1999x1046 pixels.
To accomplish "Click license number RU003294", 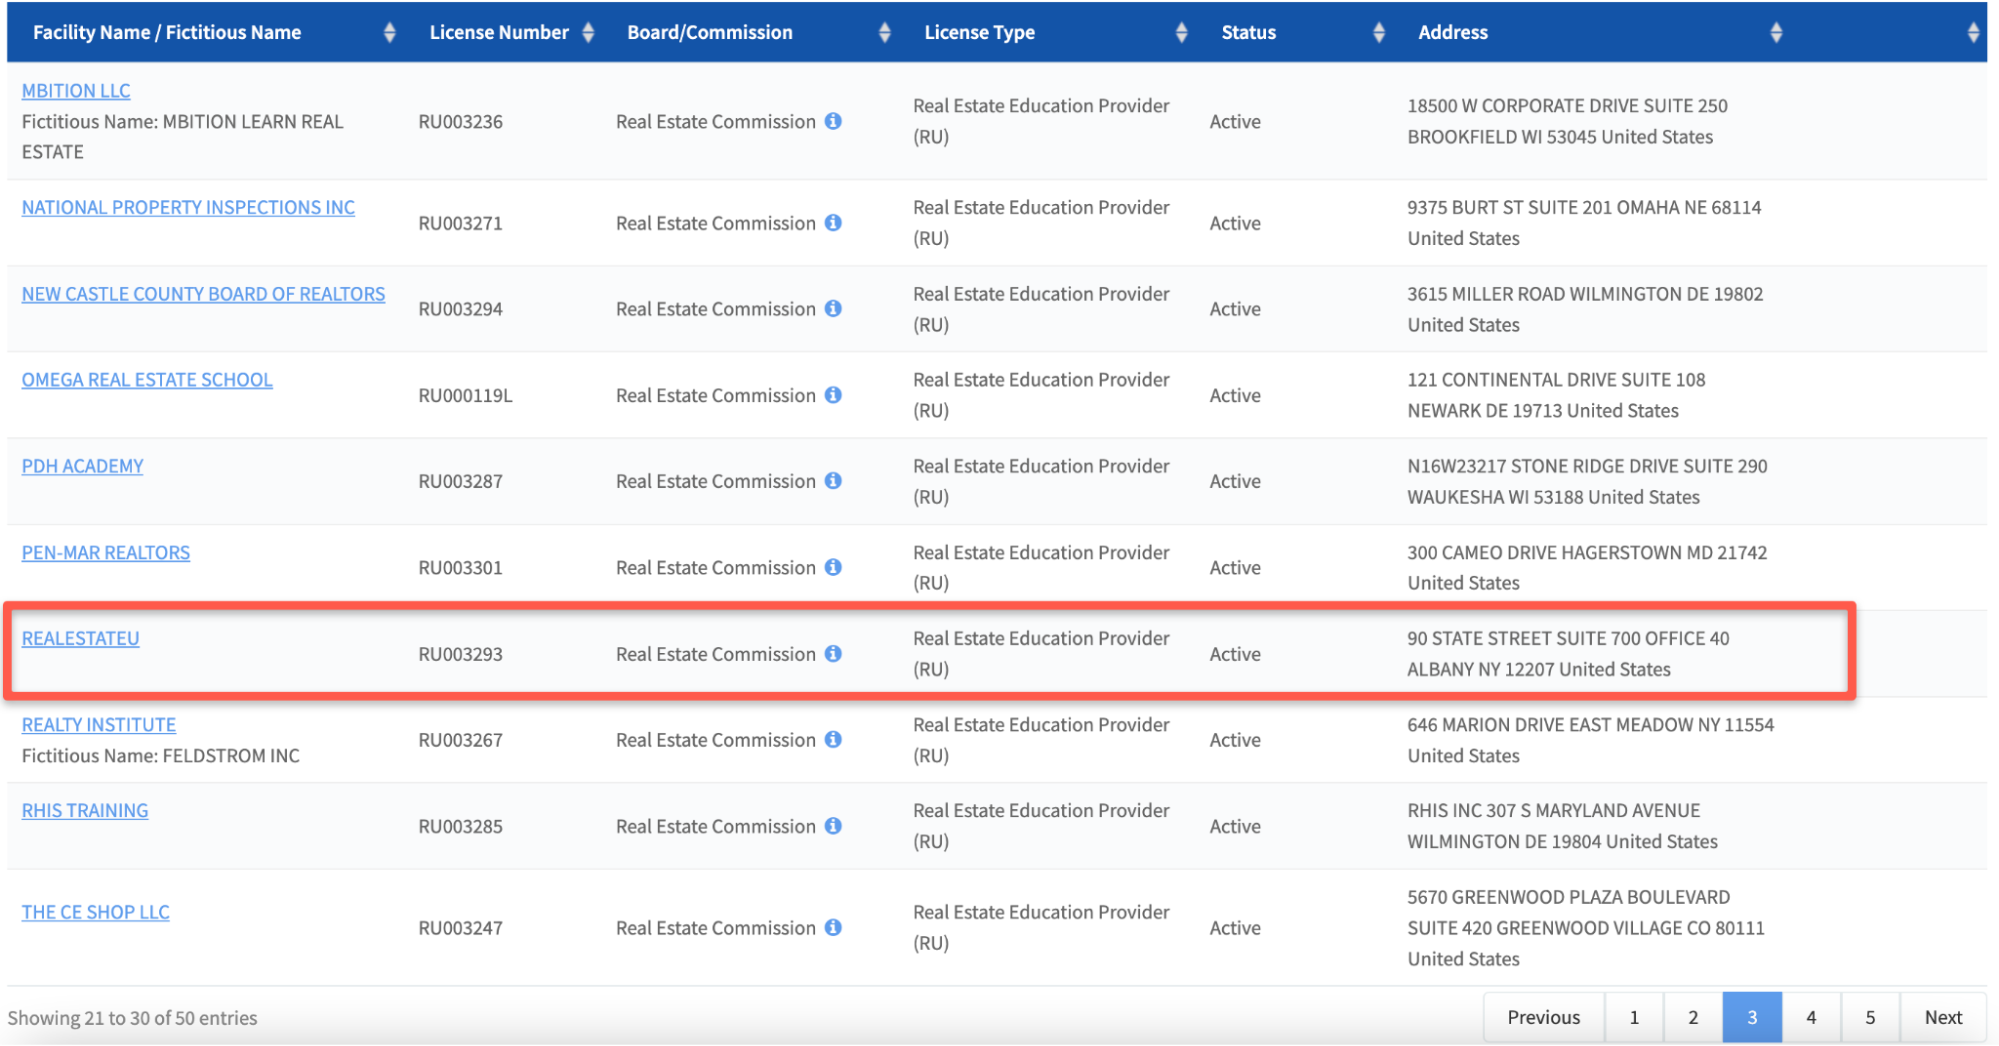I will point(460,309).
